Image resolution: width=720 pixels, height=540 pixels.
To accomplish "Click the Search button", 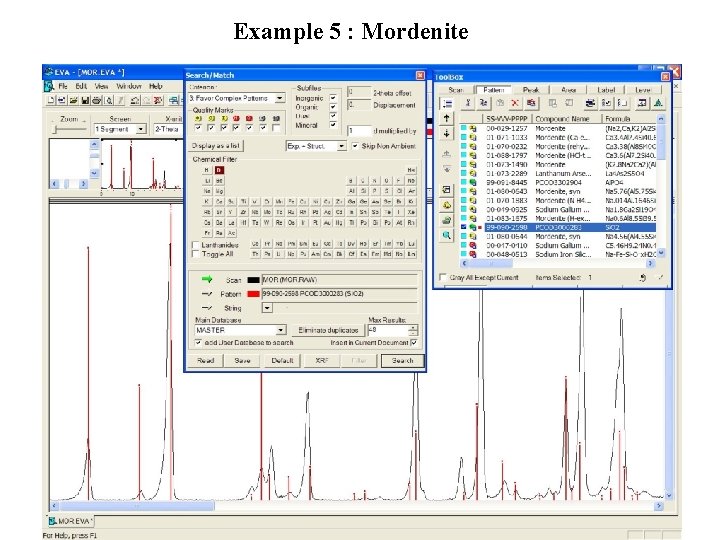I will click(x=402, y=360).
